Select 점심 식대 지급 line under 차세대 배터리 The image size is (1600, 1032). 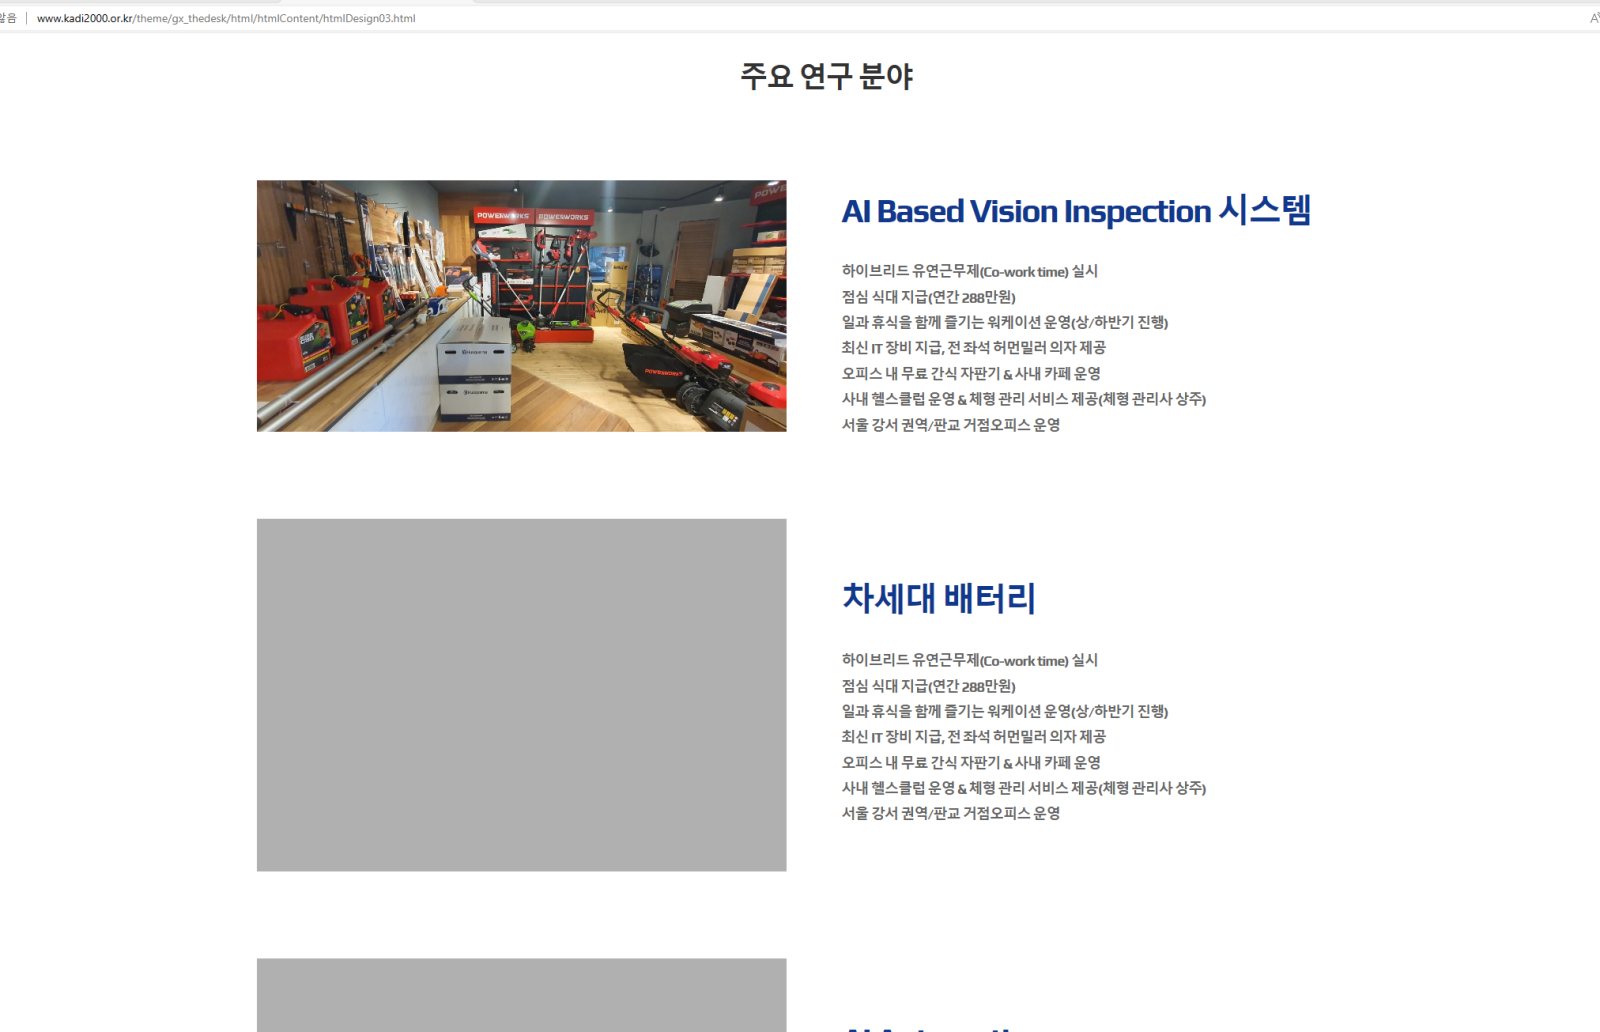tap(929, 686)
